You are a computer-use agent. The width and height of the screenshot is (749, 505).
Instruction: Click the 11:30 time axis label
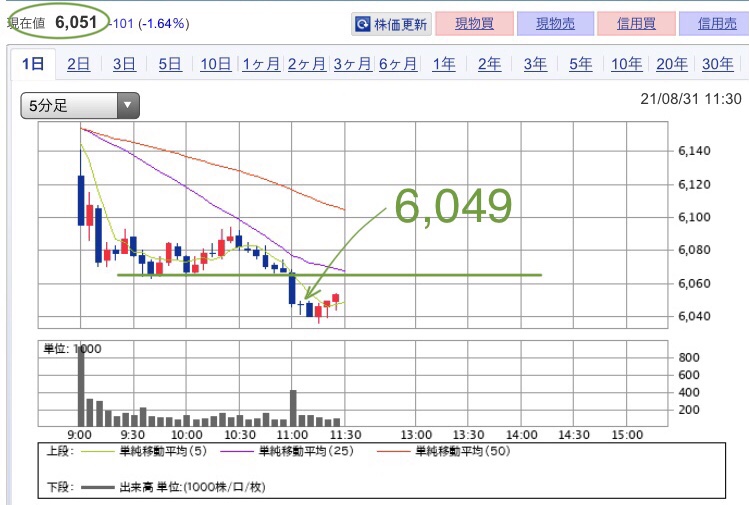[345, 435]
